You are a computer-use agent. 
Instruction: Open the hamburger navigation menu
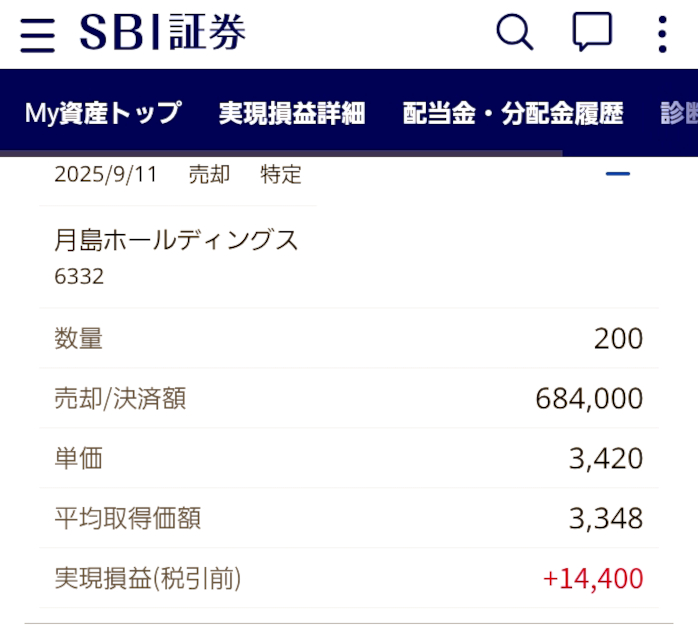pyautogui.click(x=38, y=35)
